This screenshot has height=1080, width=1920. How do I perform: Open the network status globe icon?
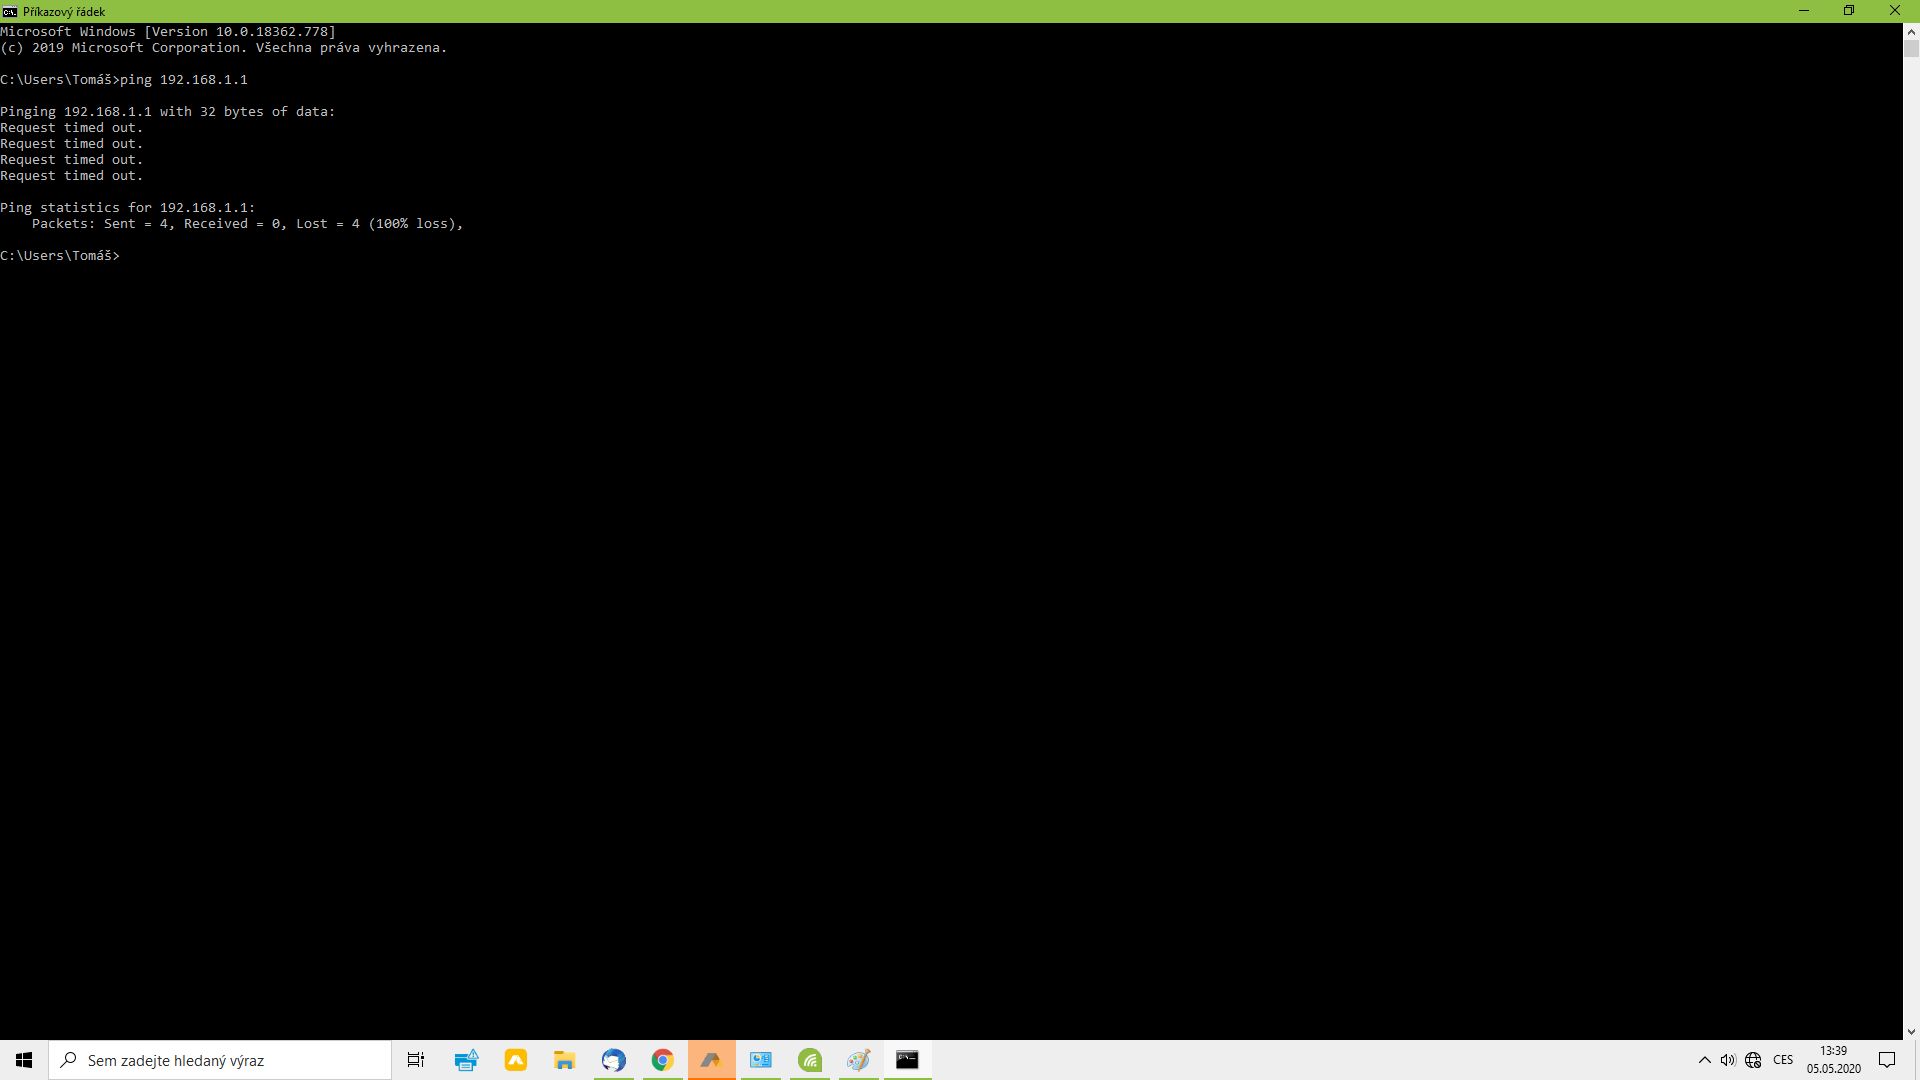point(1753,1060)
